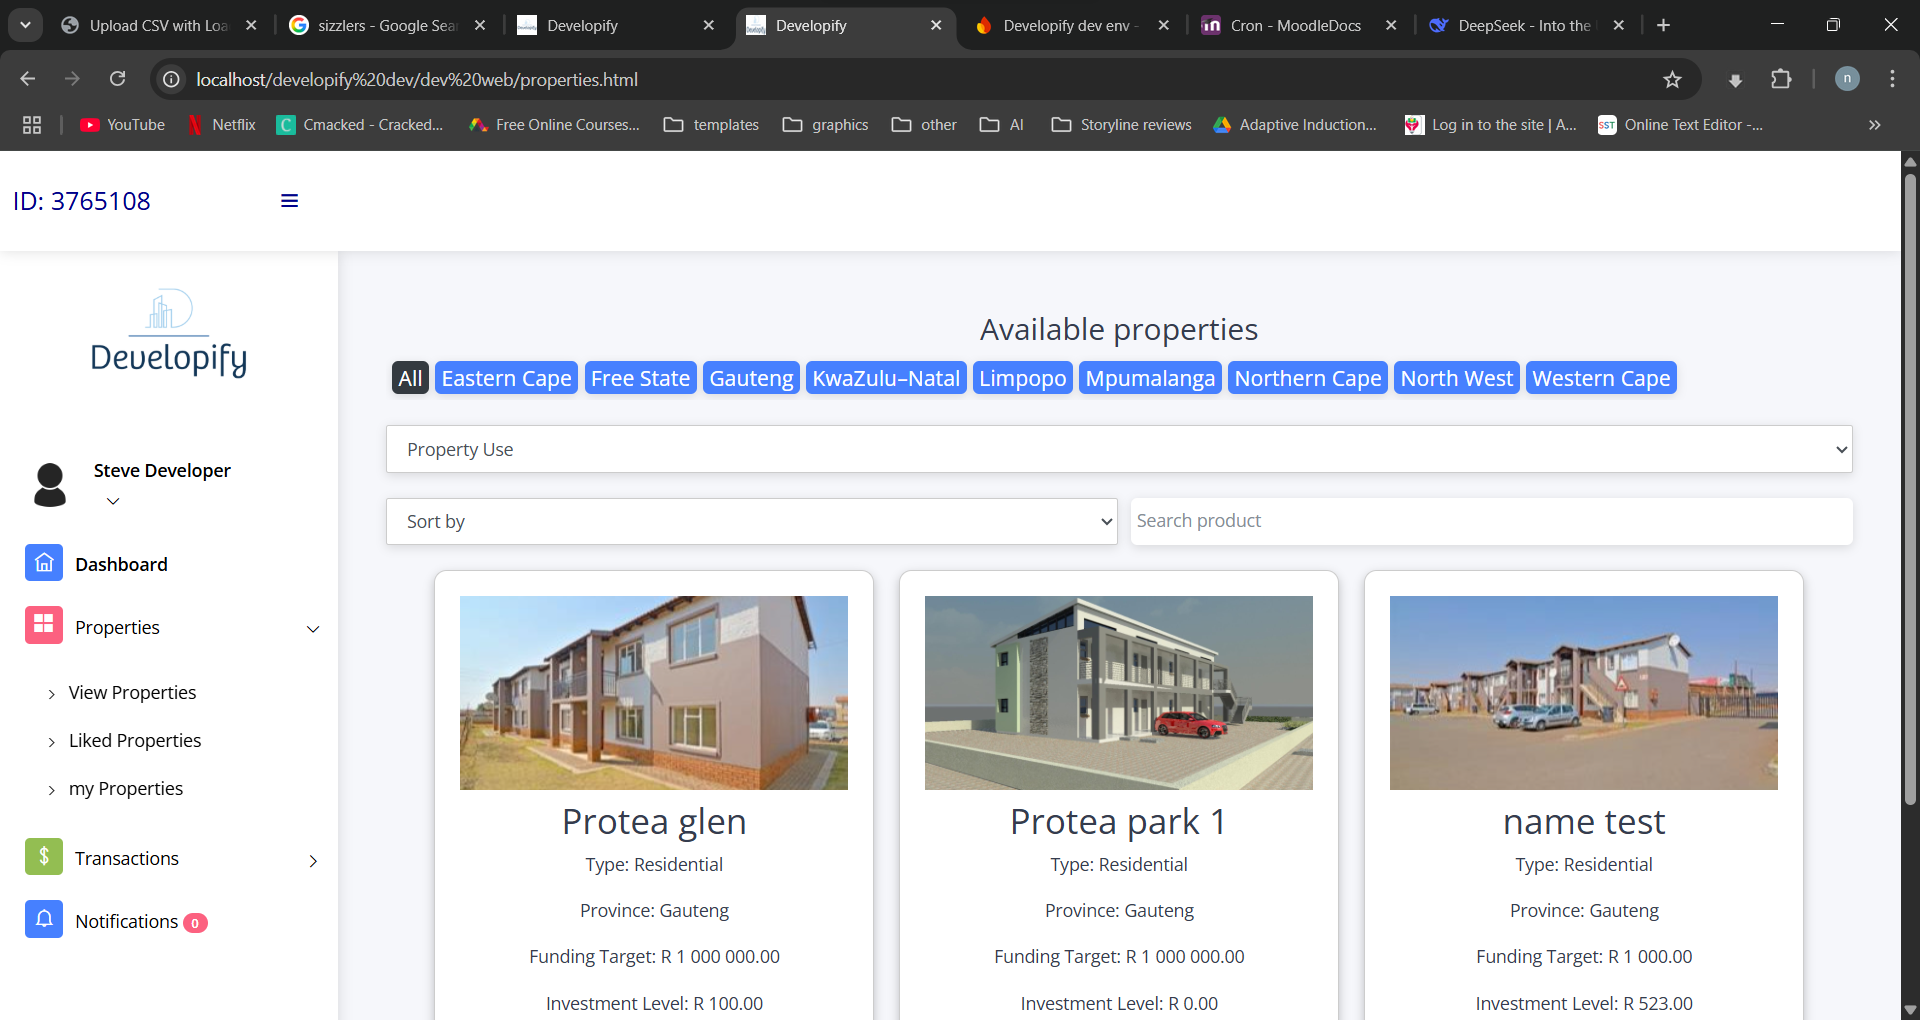
Task: Filter properties by Gauteng
Action: [751, 378]
